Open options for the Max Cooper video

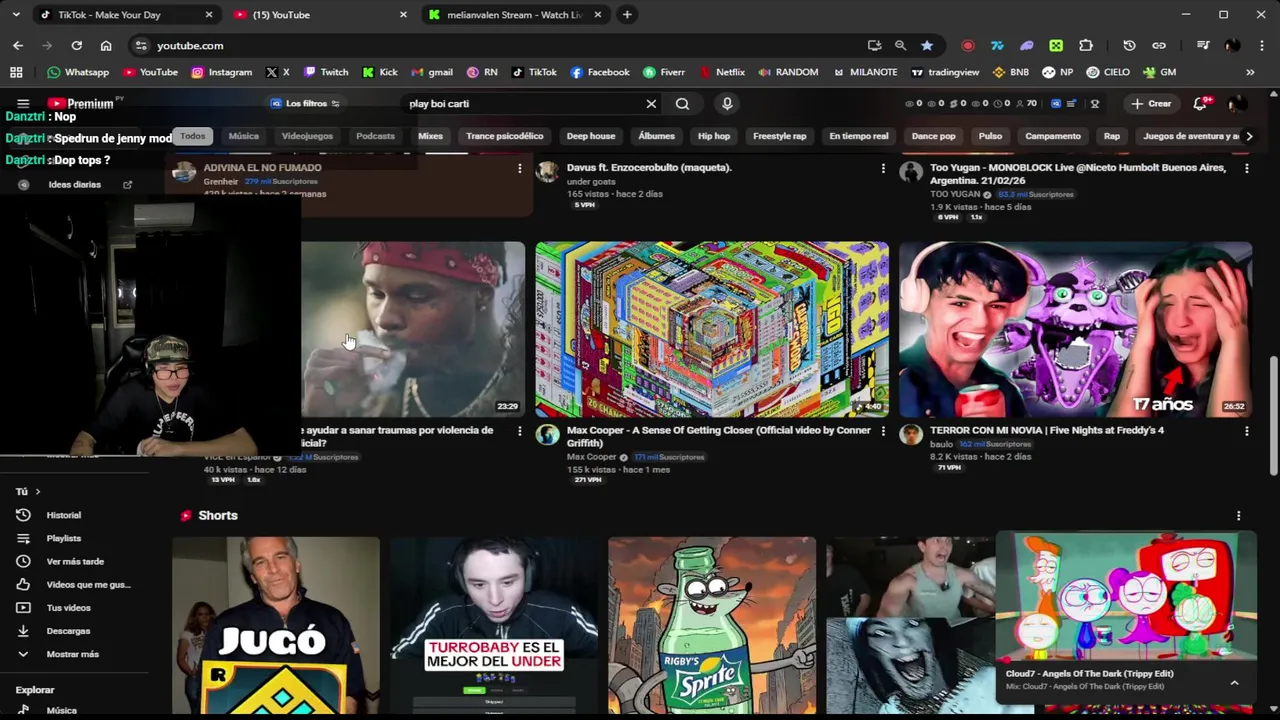(882, 431)
